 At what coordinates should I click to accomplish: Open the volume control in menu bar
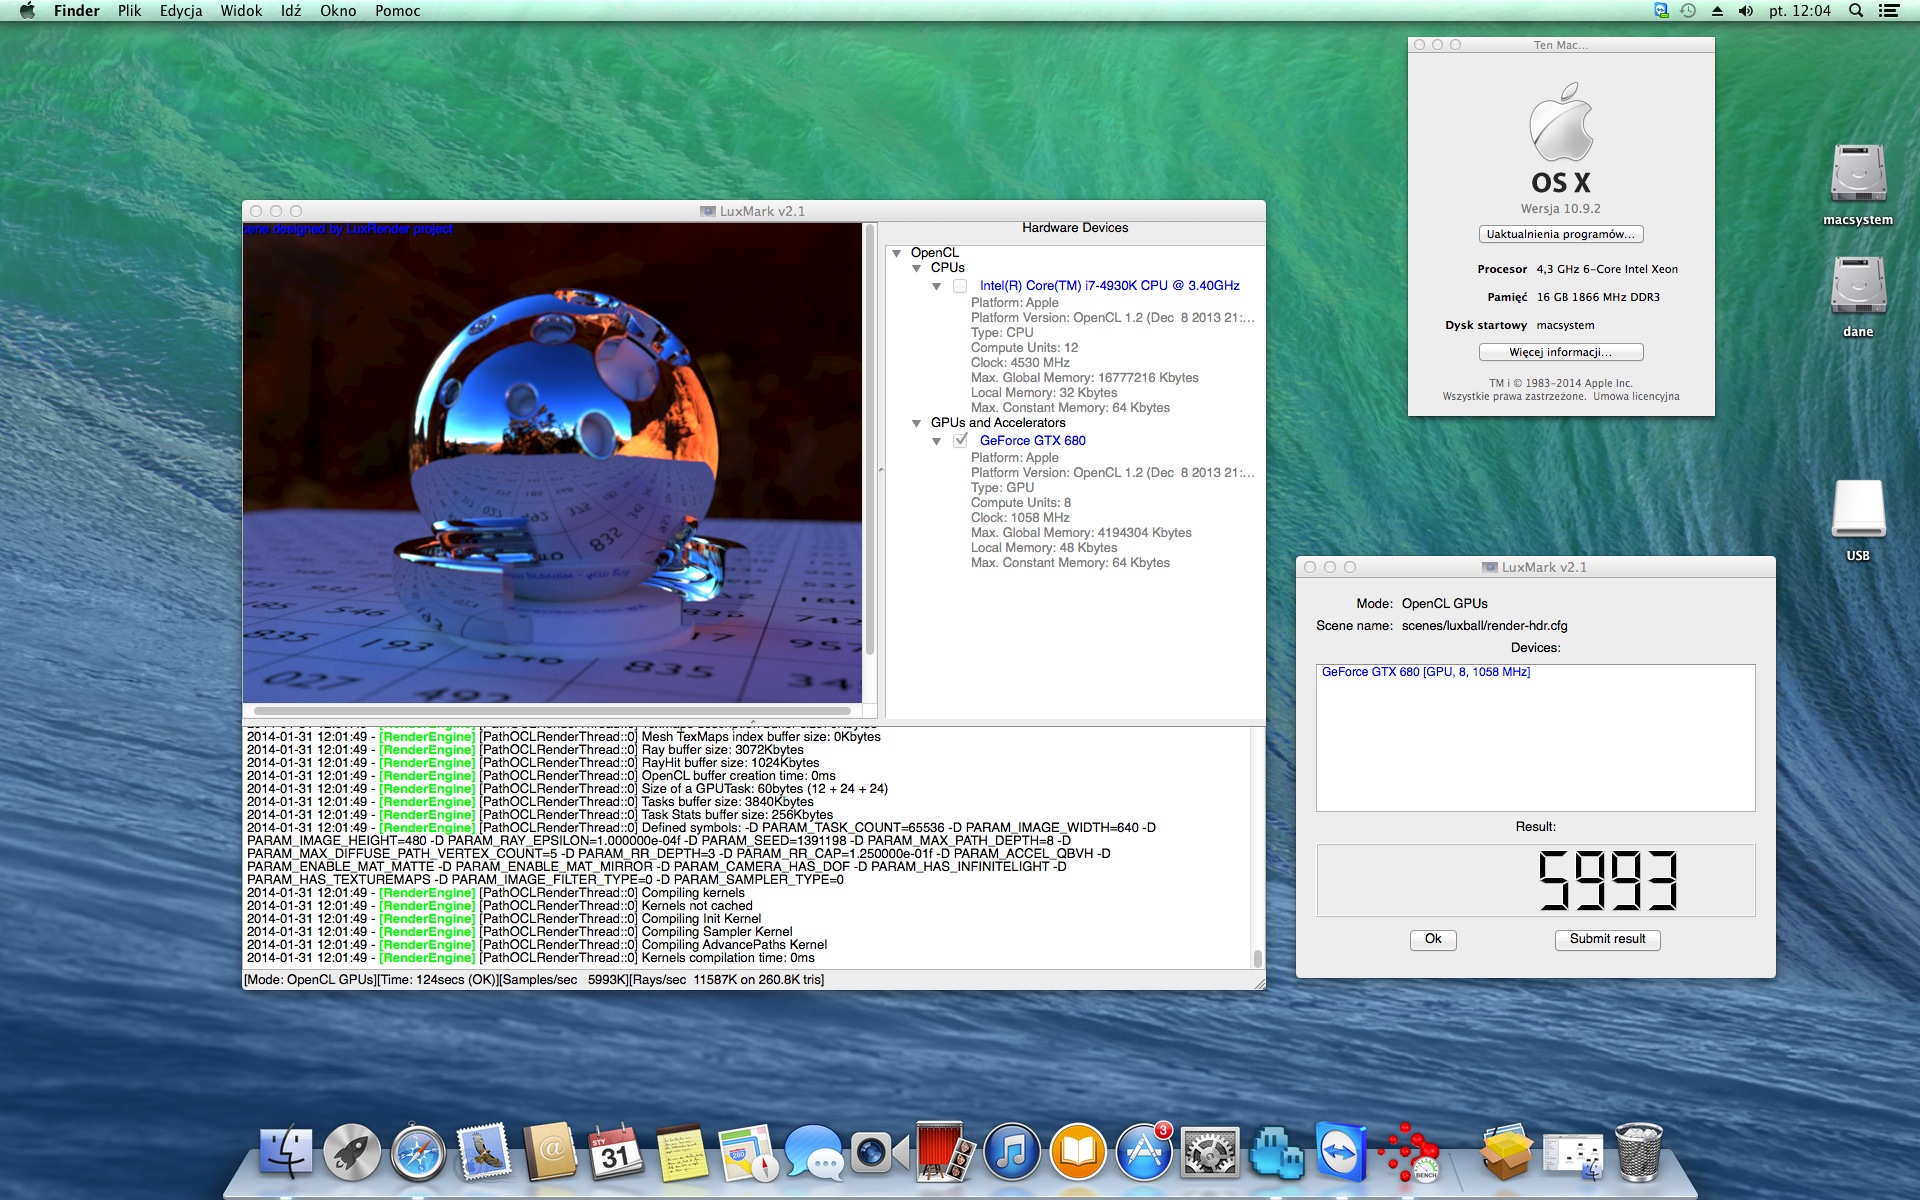[x=1746, y=11]
